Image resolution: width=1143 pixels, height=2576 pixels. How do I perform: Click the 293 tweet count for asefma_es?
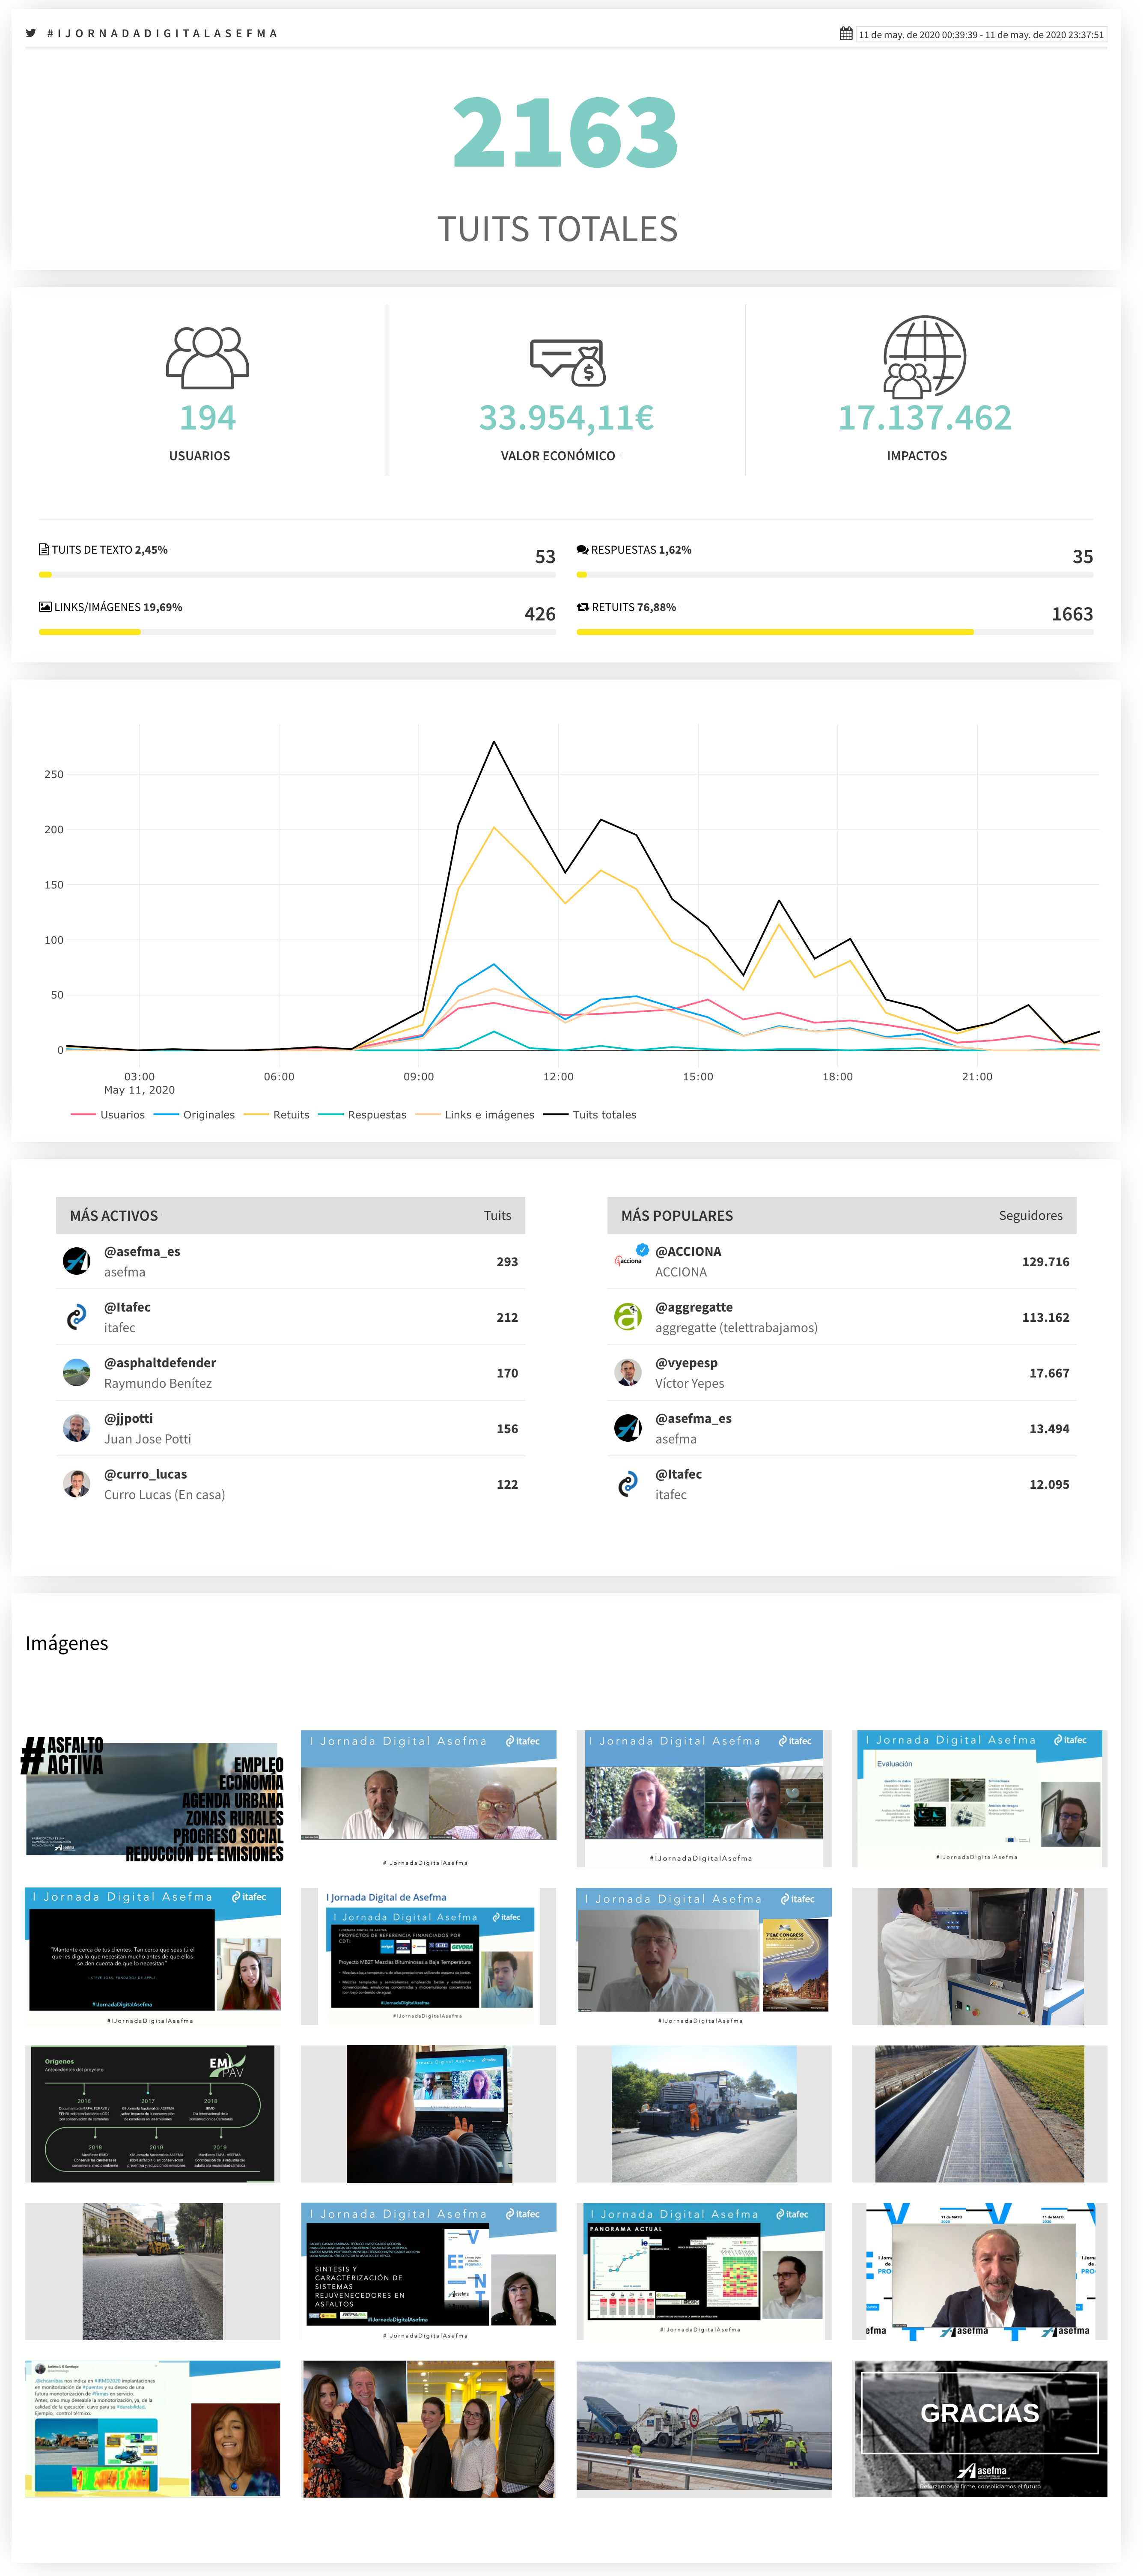pos(507,1262)
